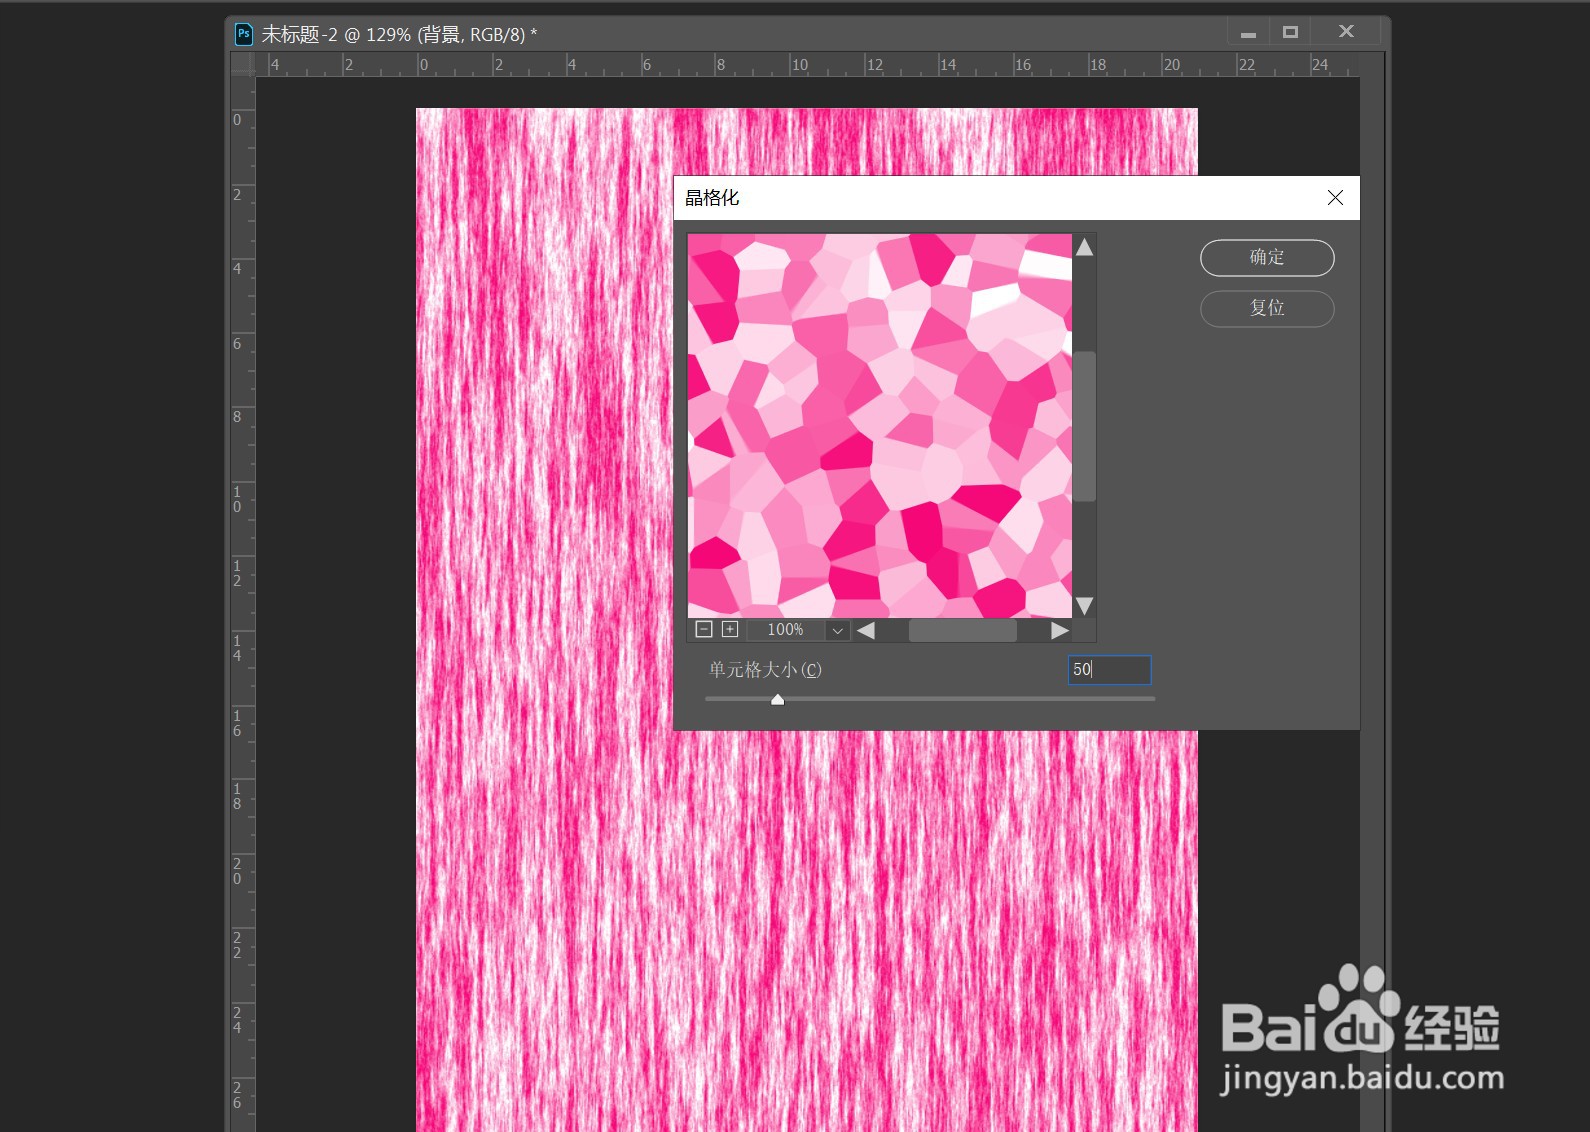The height and width of the screenshot is (1132, 1590).
Task: Zoom in preview with plus icon
Action: [730, 629]
